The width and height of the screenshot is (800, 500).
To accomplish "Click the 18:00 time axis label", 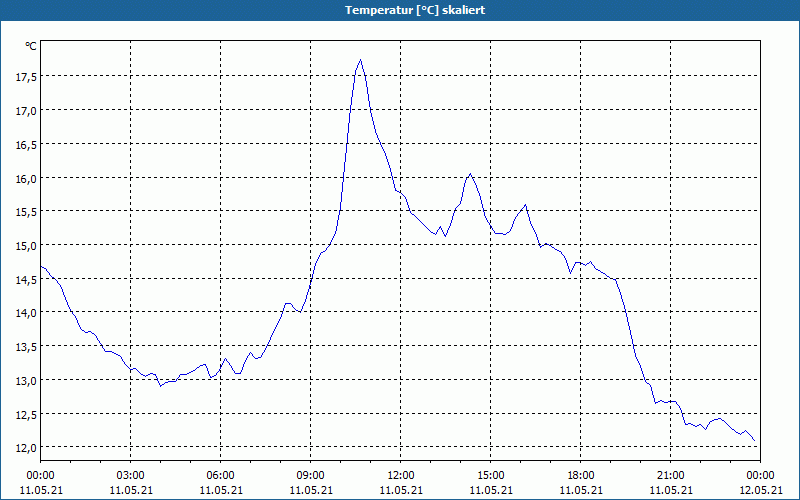I will 581,476.
